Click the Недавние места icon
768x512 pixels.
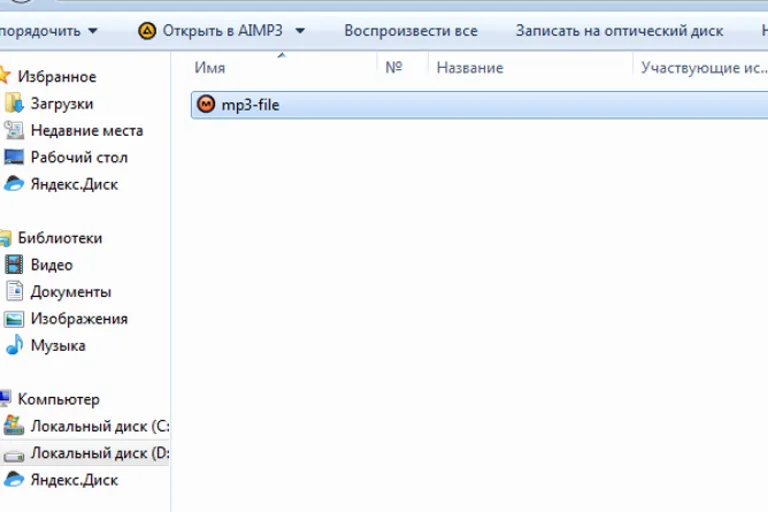[14, 130]
